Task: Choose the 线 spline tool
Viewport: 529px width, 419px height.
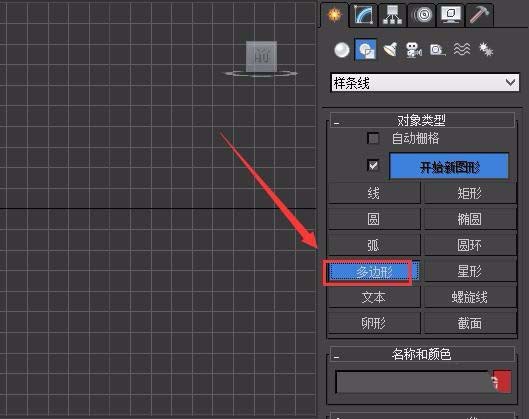Action: click(374, 193)
